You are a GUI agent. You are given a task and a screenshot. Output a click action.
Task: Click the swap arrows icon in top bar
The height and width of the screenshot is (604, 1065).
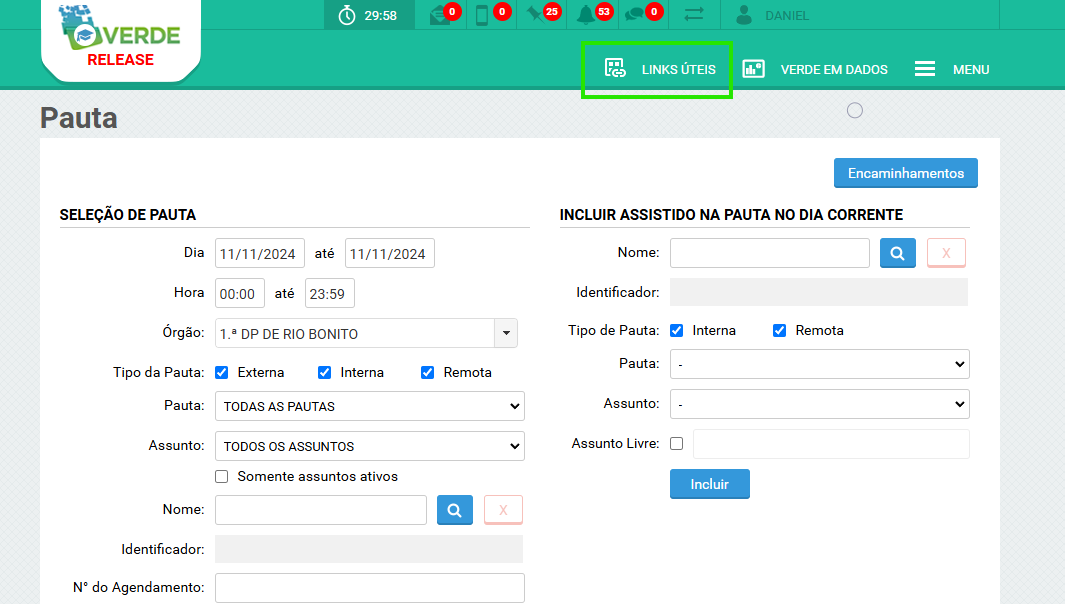click(x=693, y=15)
